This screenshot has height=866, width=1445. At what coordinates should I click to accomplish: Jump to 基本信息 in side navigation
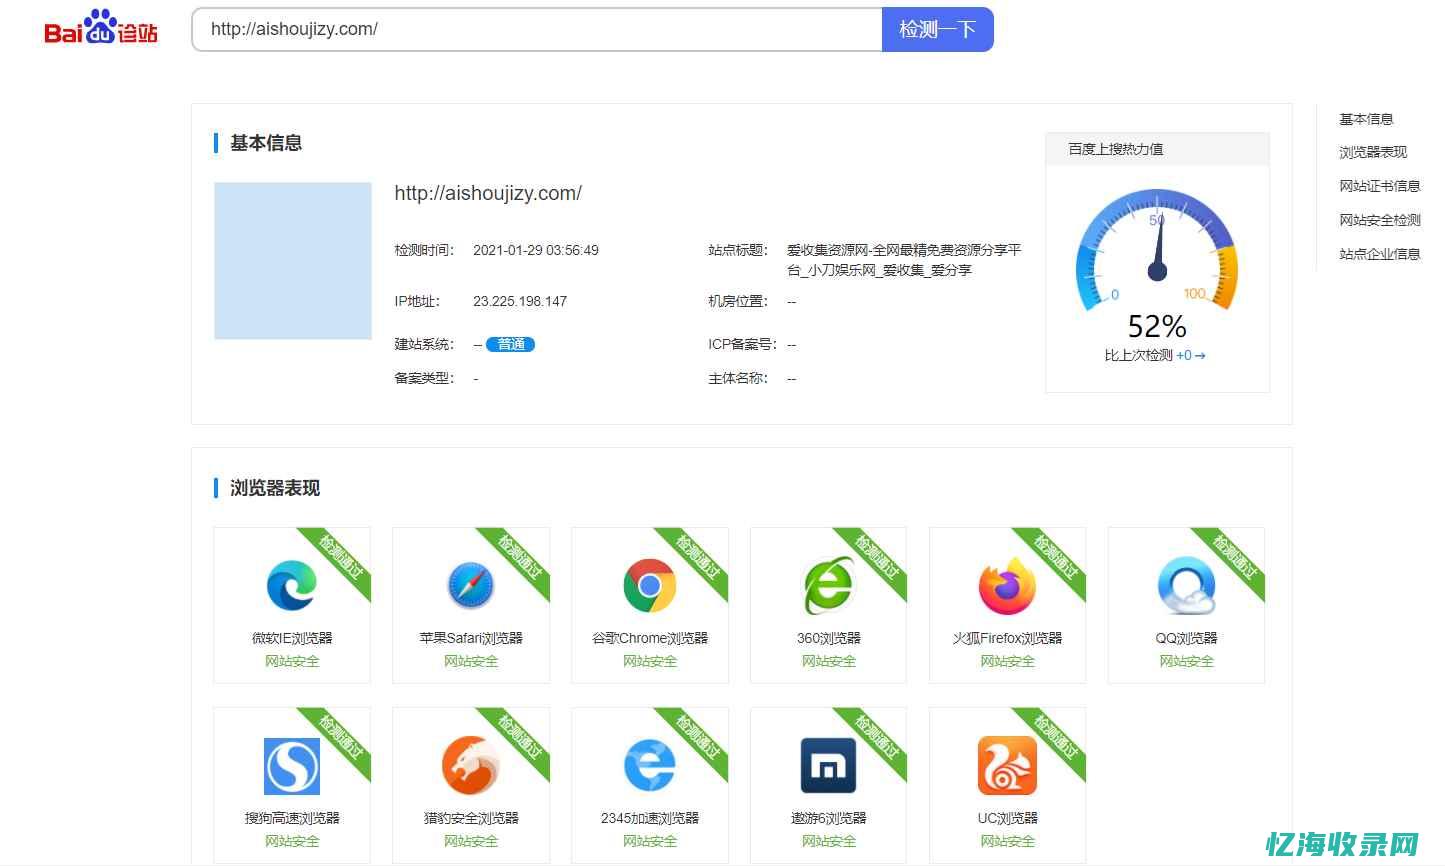[x=1366, y=119]
